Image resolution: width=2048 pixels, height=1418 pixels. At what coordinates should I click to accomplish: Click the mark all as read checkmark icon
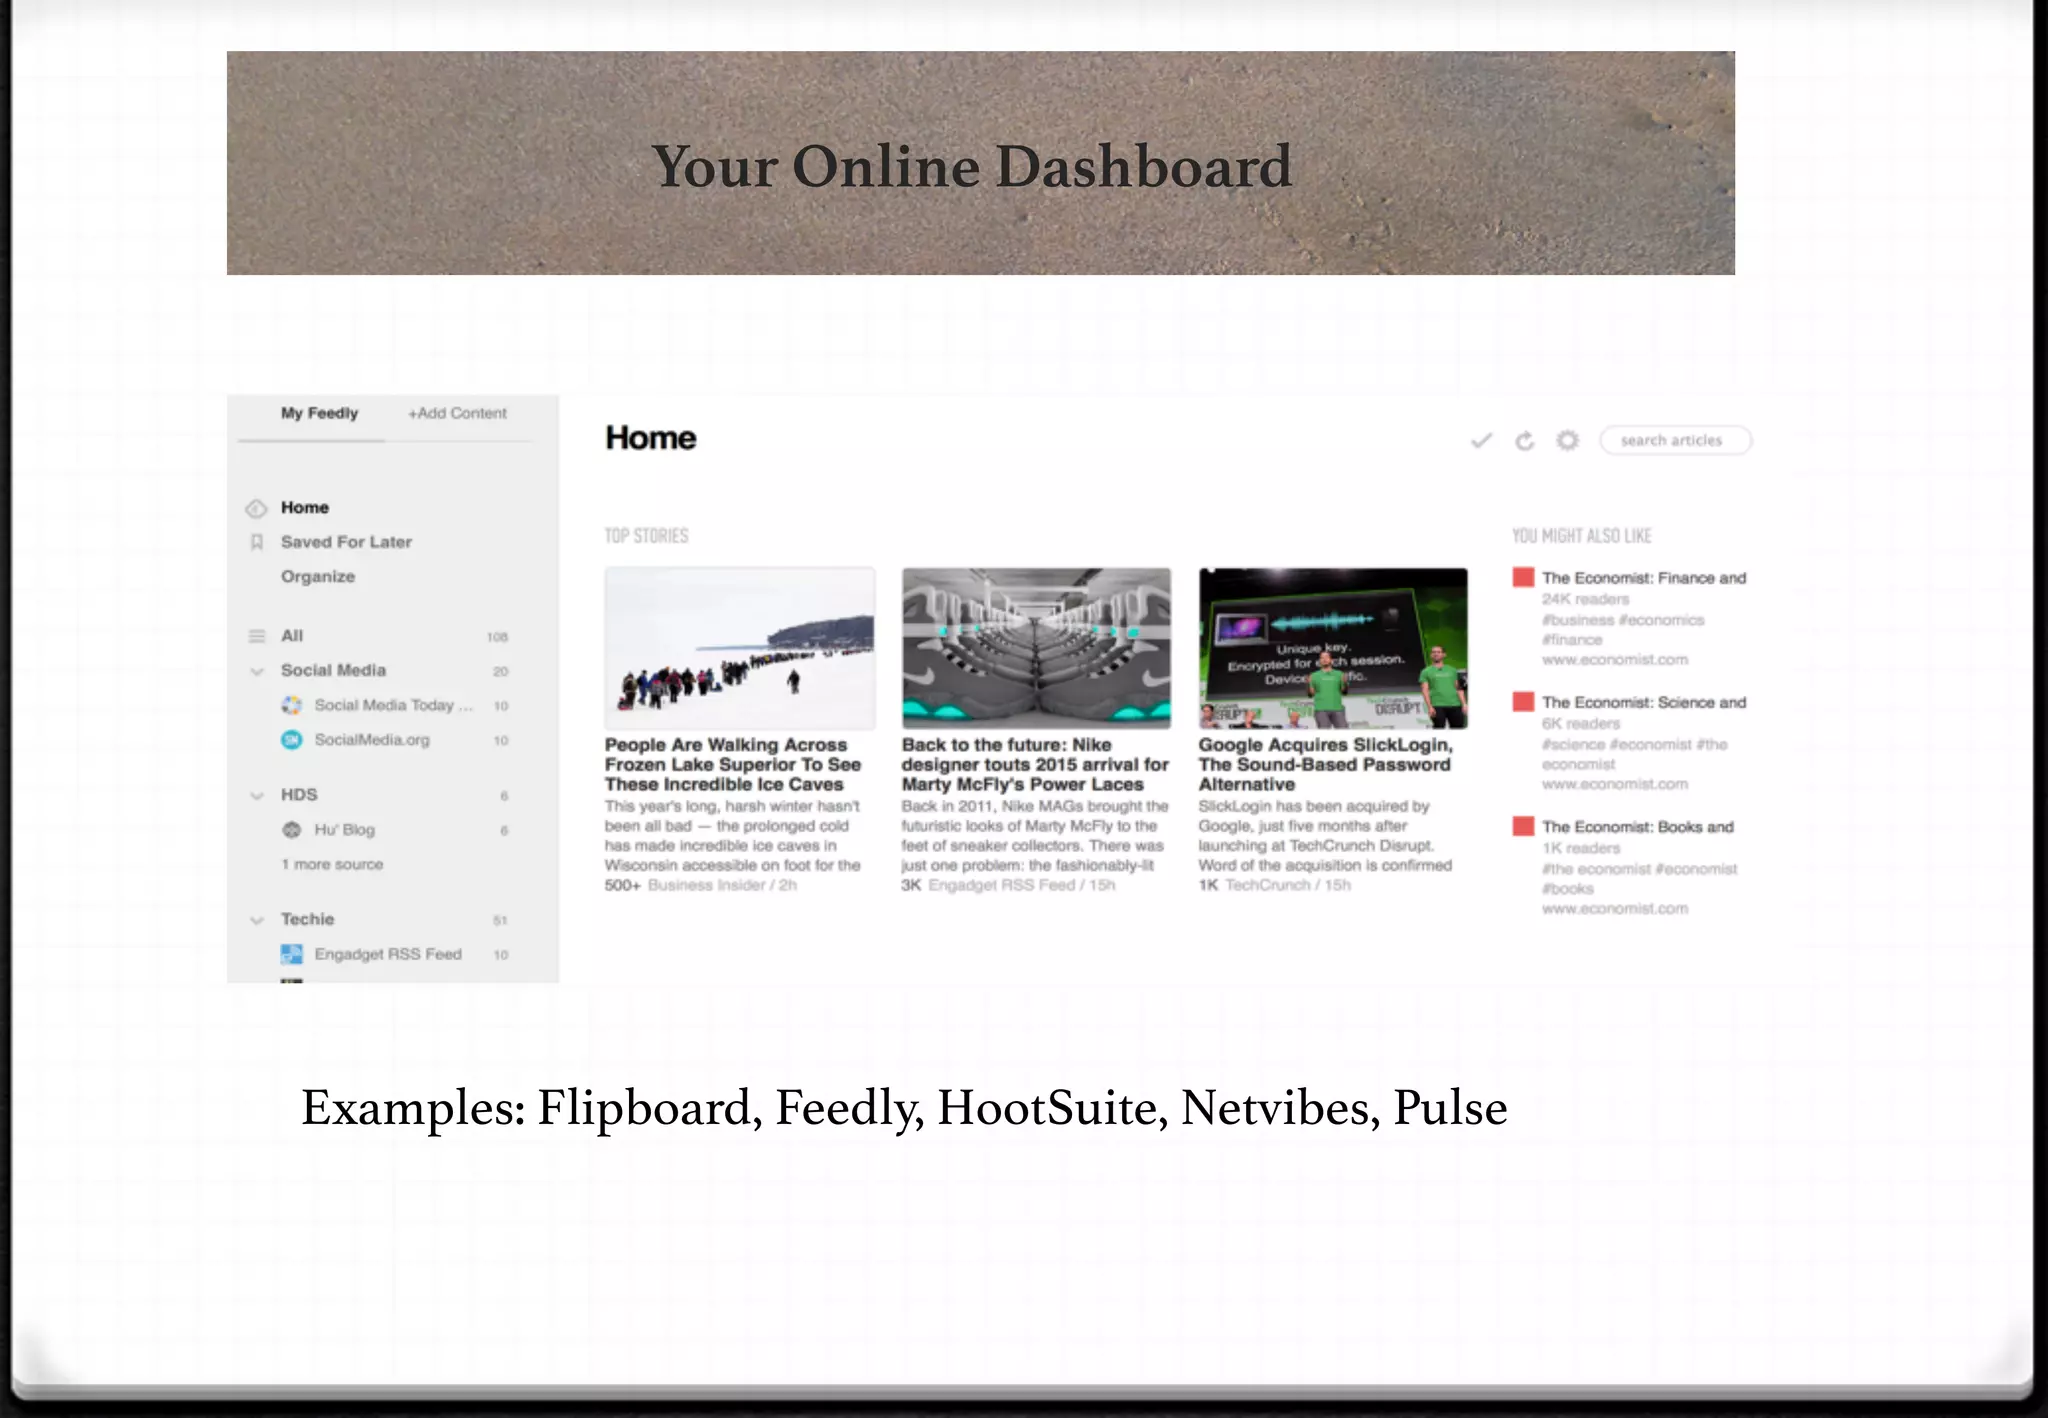click(x=1481, y=440)
